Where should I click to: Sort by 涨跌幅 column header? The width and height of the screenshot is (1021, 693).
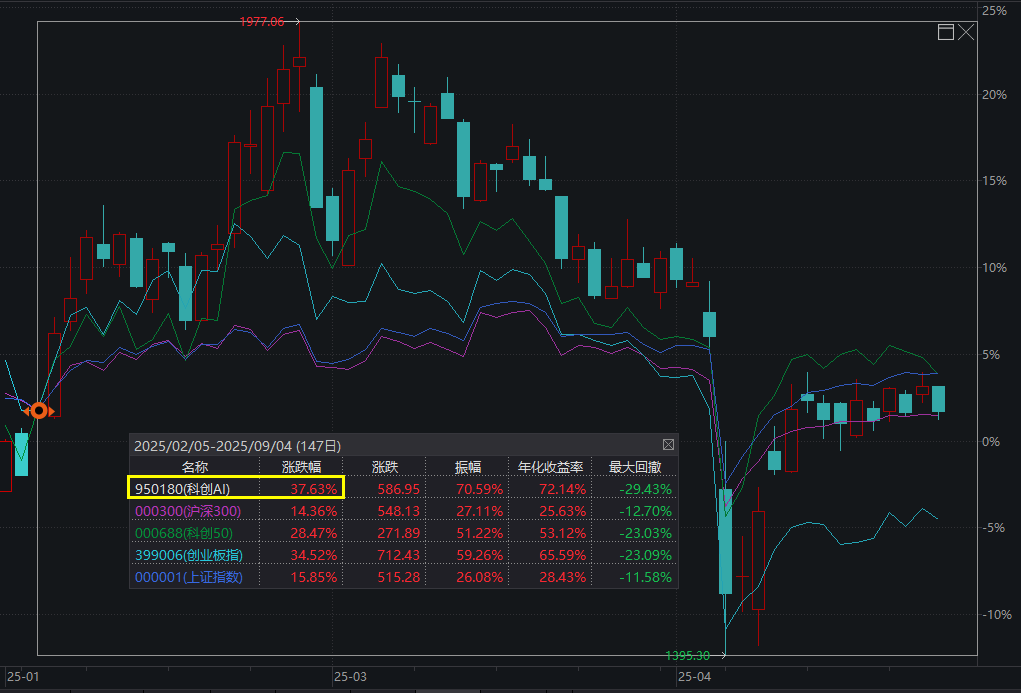coord(301,467)
